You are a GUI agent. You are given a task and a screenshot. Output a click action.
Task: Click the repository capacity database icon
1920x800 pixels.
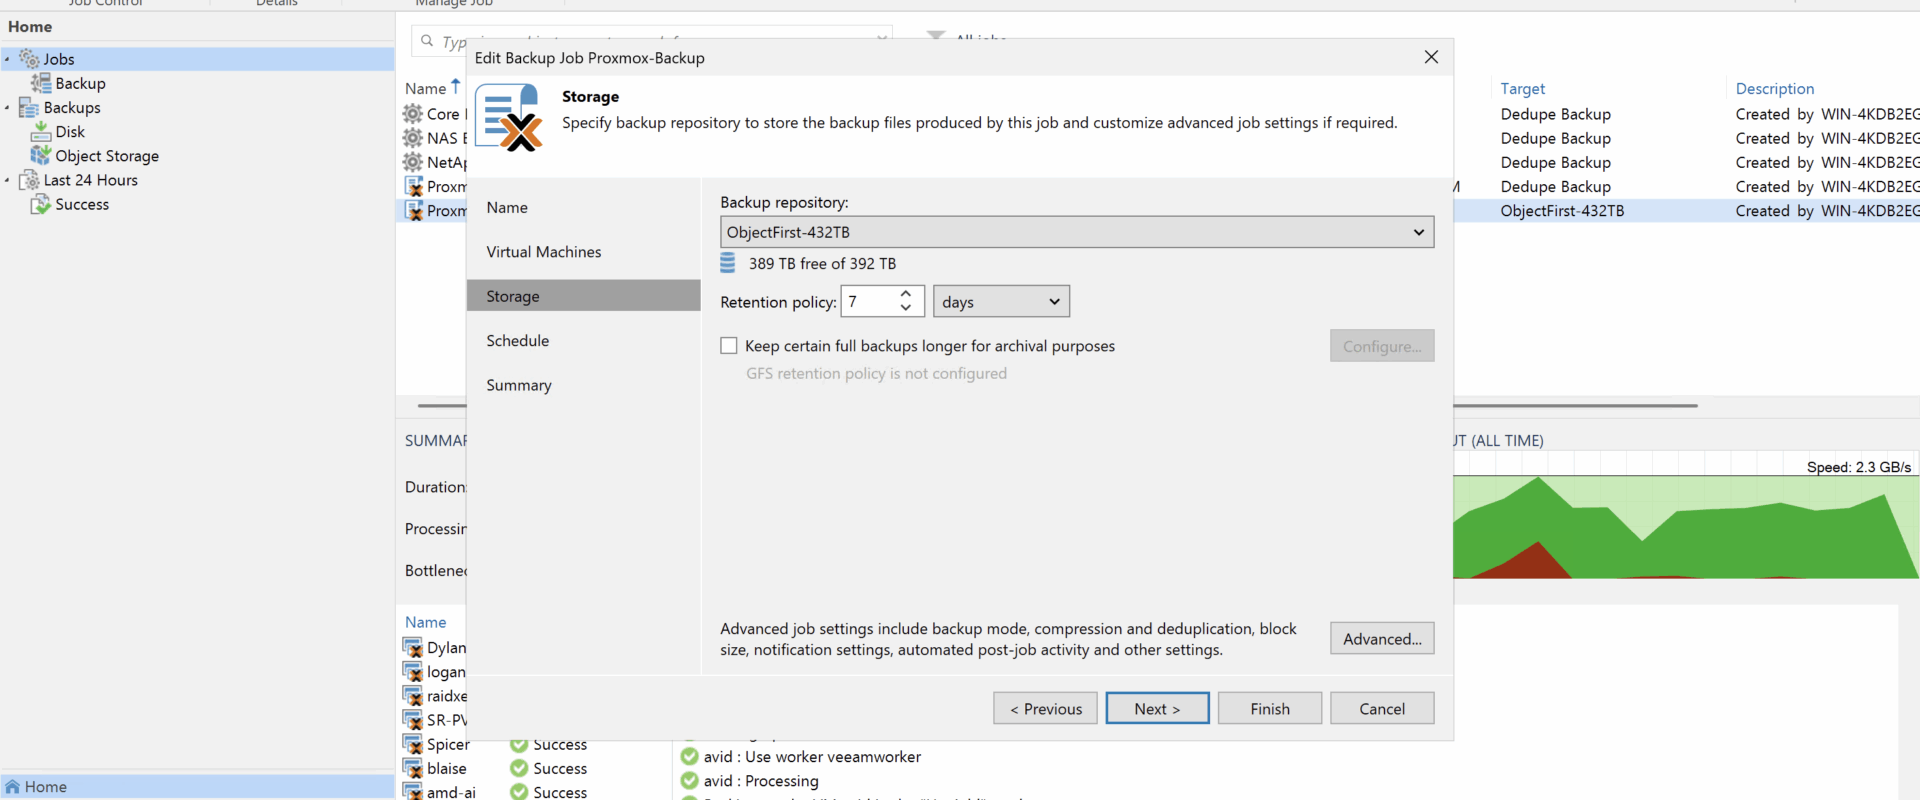pos(728,263)
